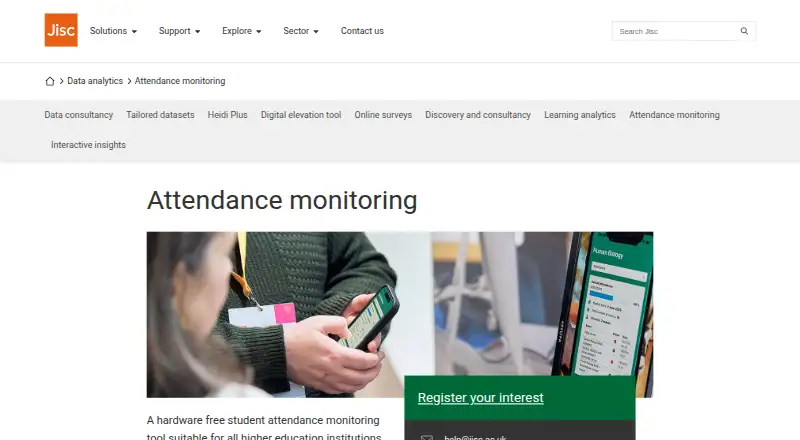Go to home via breadcrumb house icon
800x440 pixels.
pyautogui.click(x=49, y=81)
